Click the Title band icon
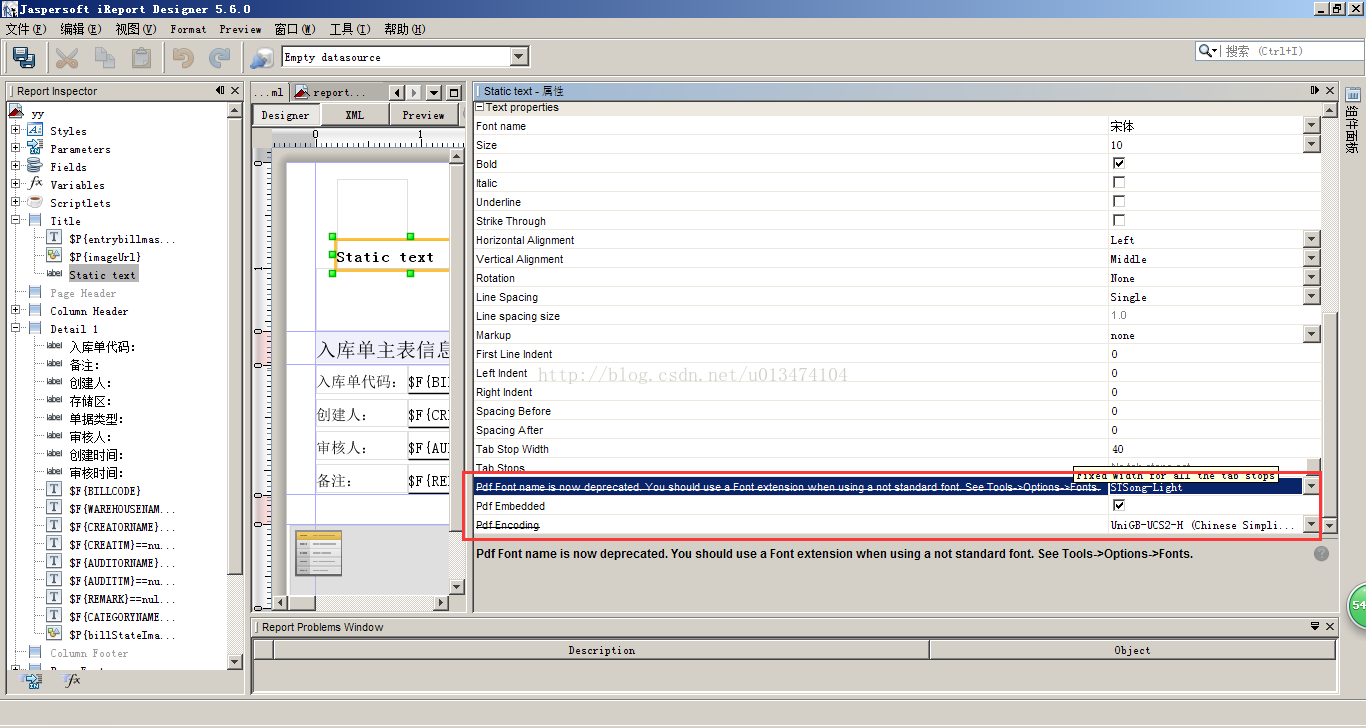Viewport: 1366px width, 728px height. 35,220
